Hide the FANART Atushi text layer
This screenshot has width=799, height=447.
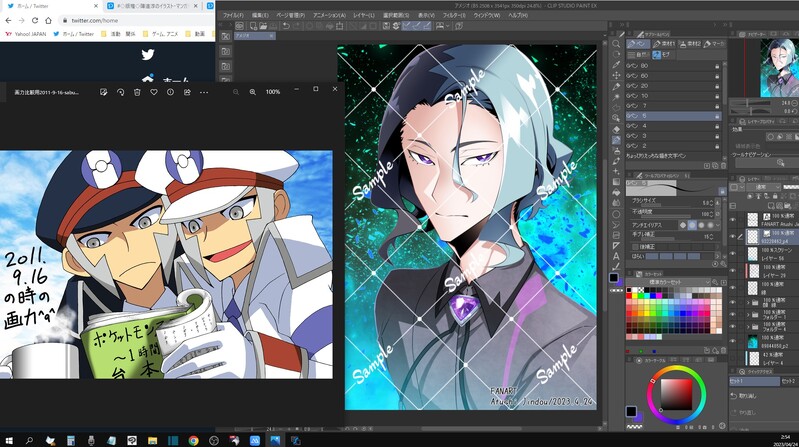point(733,220)
